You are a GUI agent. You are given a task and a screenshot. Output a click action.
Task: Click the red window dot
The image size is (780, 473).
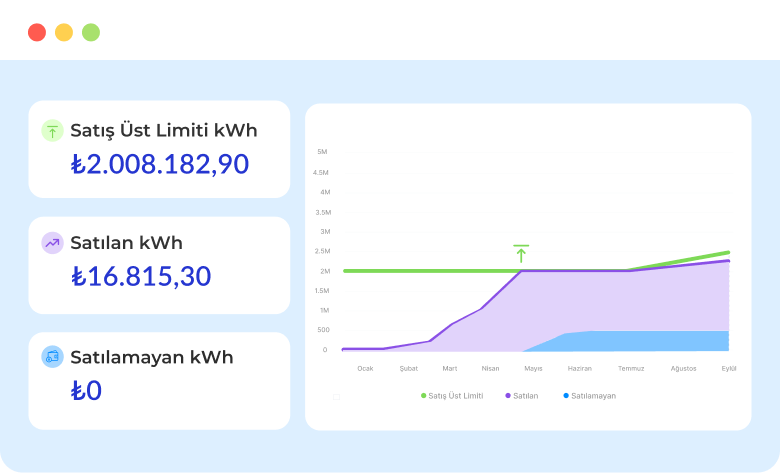(37, 32)
